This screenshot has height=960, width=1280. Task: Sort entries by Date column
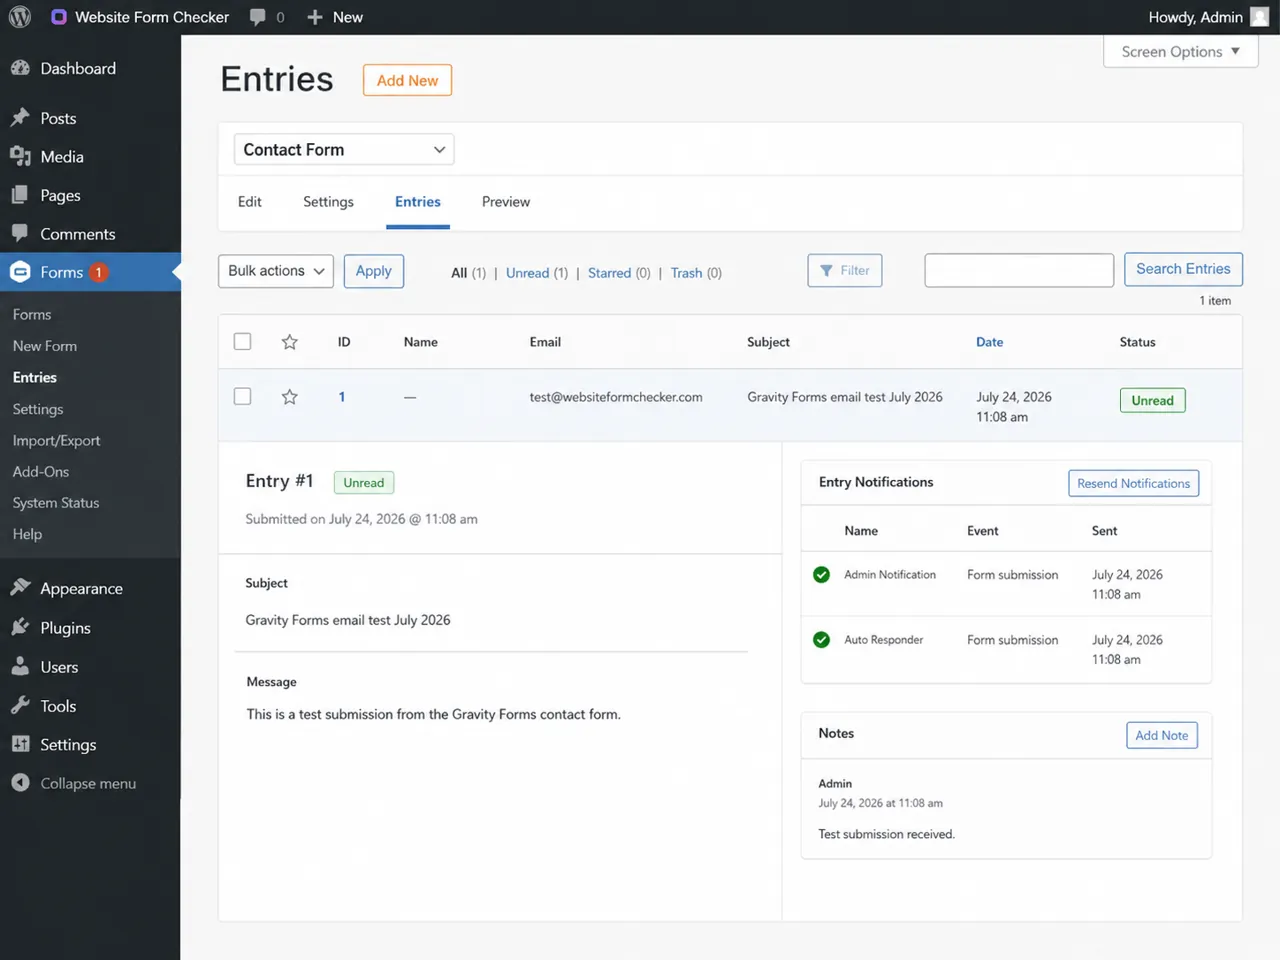989,342
